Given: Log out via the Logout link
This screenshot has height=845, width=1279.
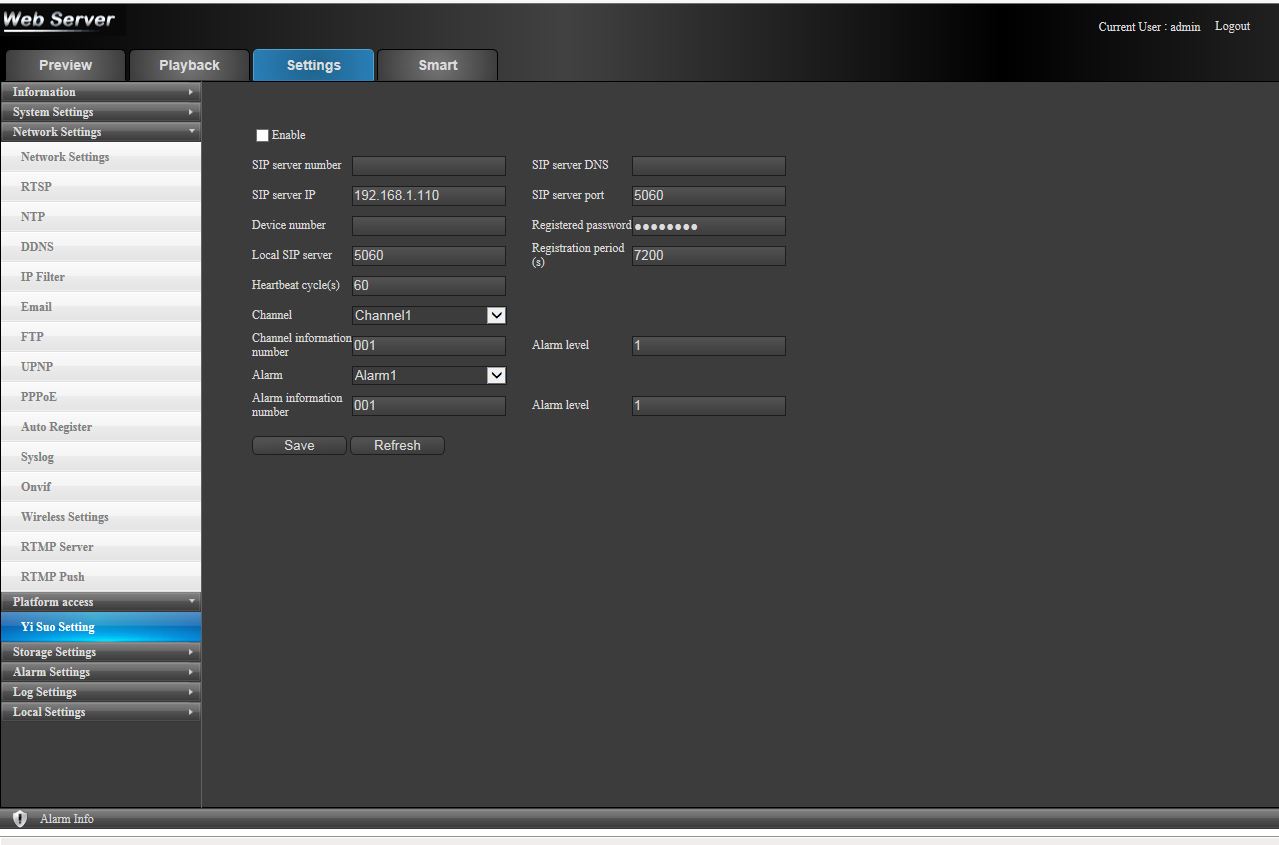Looking at the screenshot, I should [x=1232, y=26].
